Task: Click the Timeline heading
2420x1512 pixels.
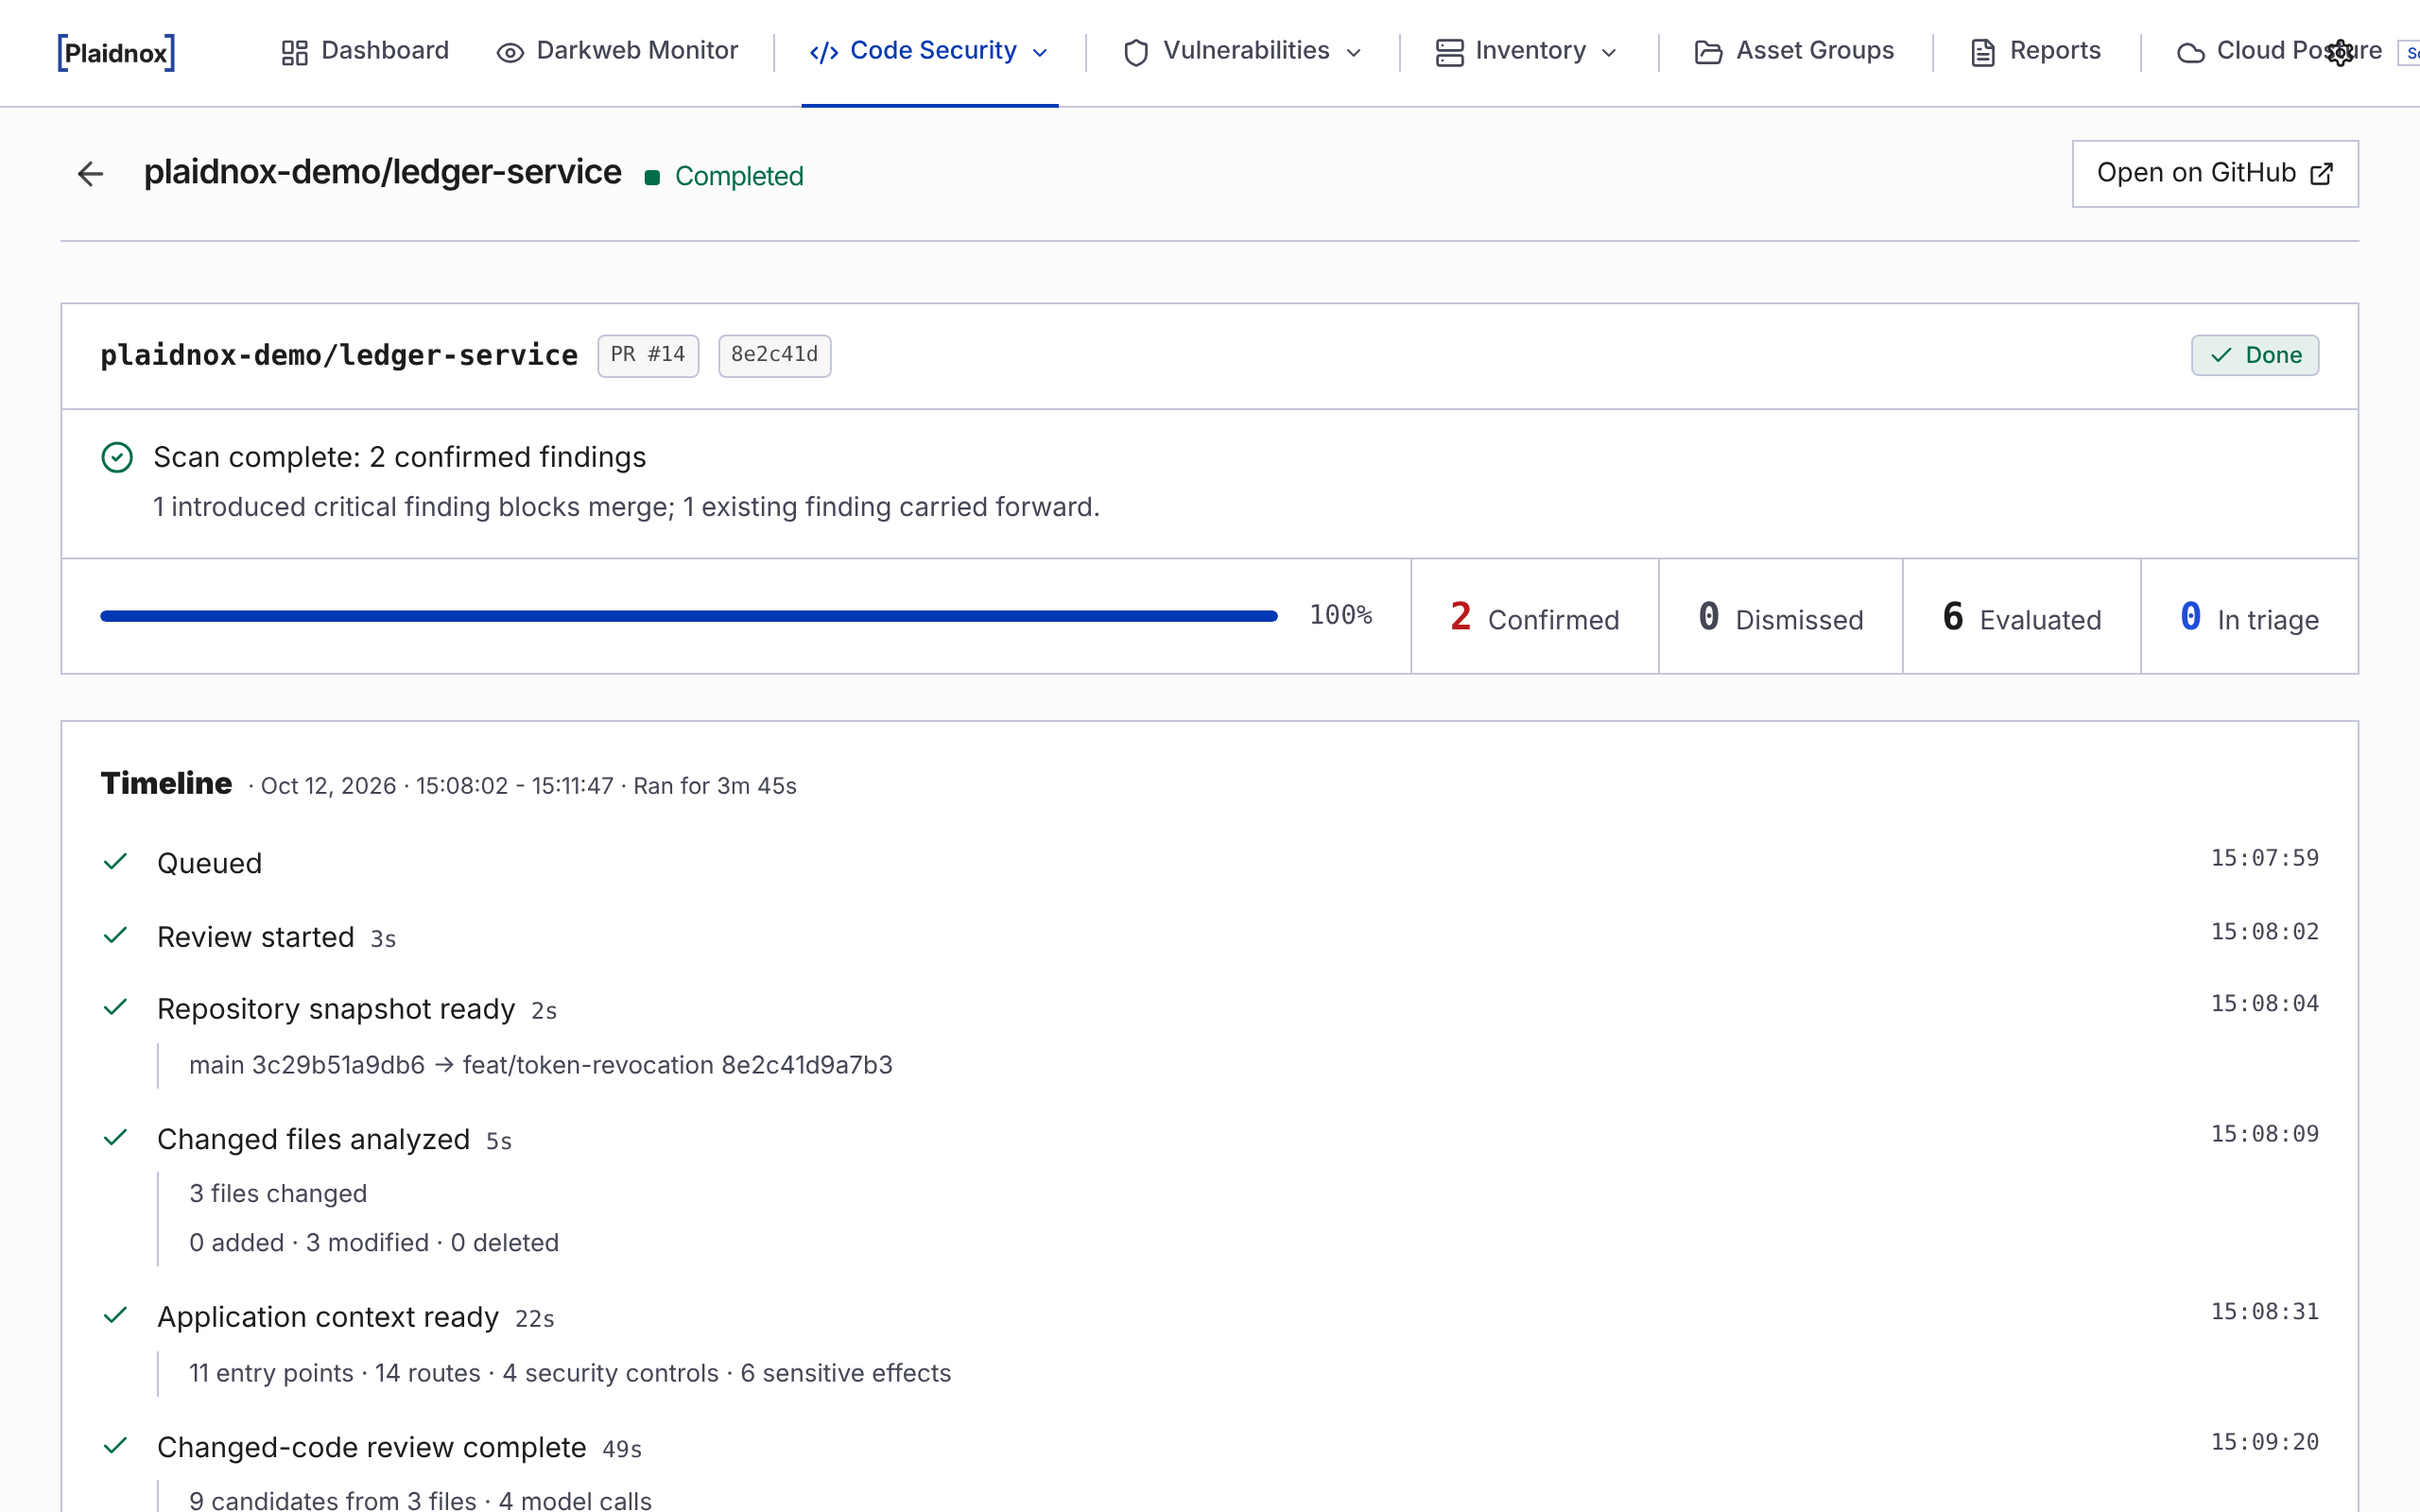Action: point(166,783)
